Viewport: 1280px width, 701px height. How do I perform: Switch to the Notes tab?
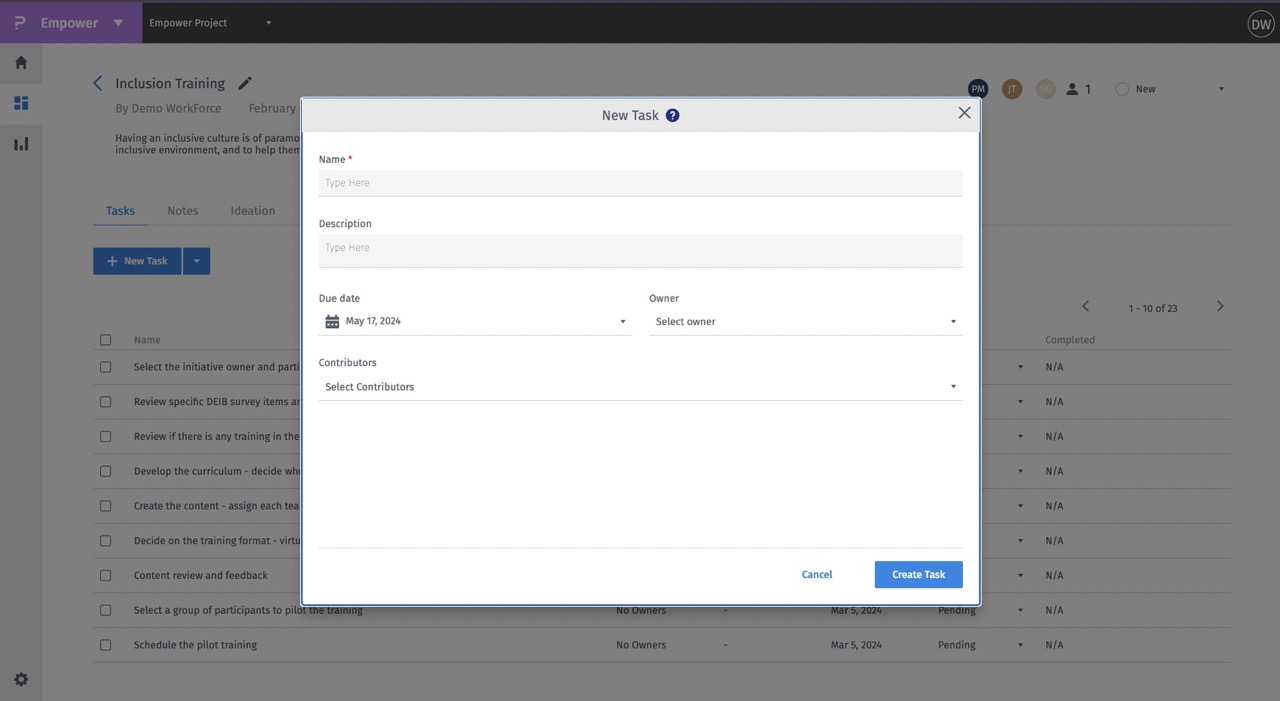coord(182,210)
